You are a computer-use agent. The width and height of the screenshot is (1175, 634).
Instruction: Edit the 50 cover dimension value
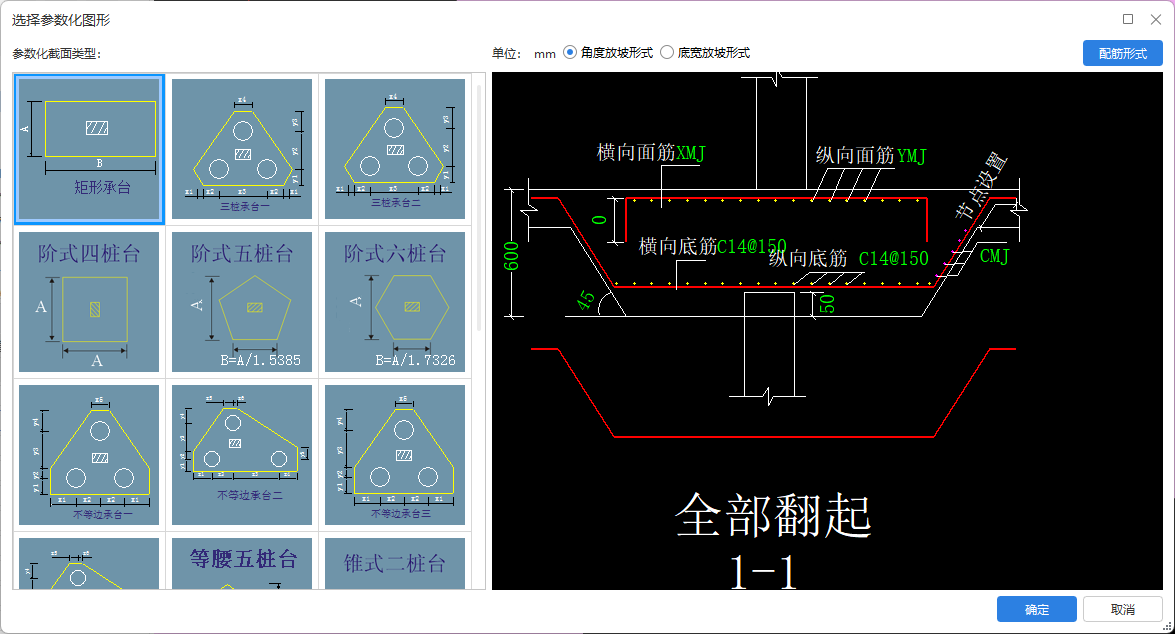pyautogui.click(x=827, y=304)
